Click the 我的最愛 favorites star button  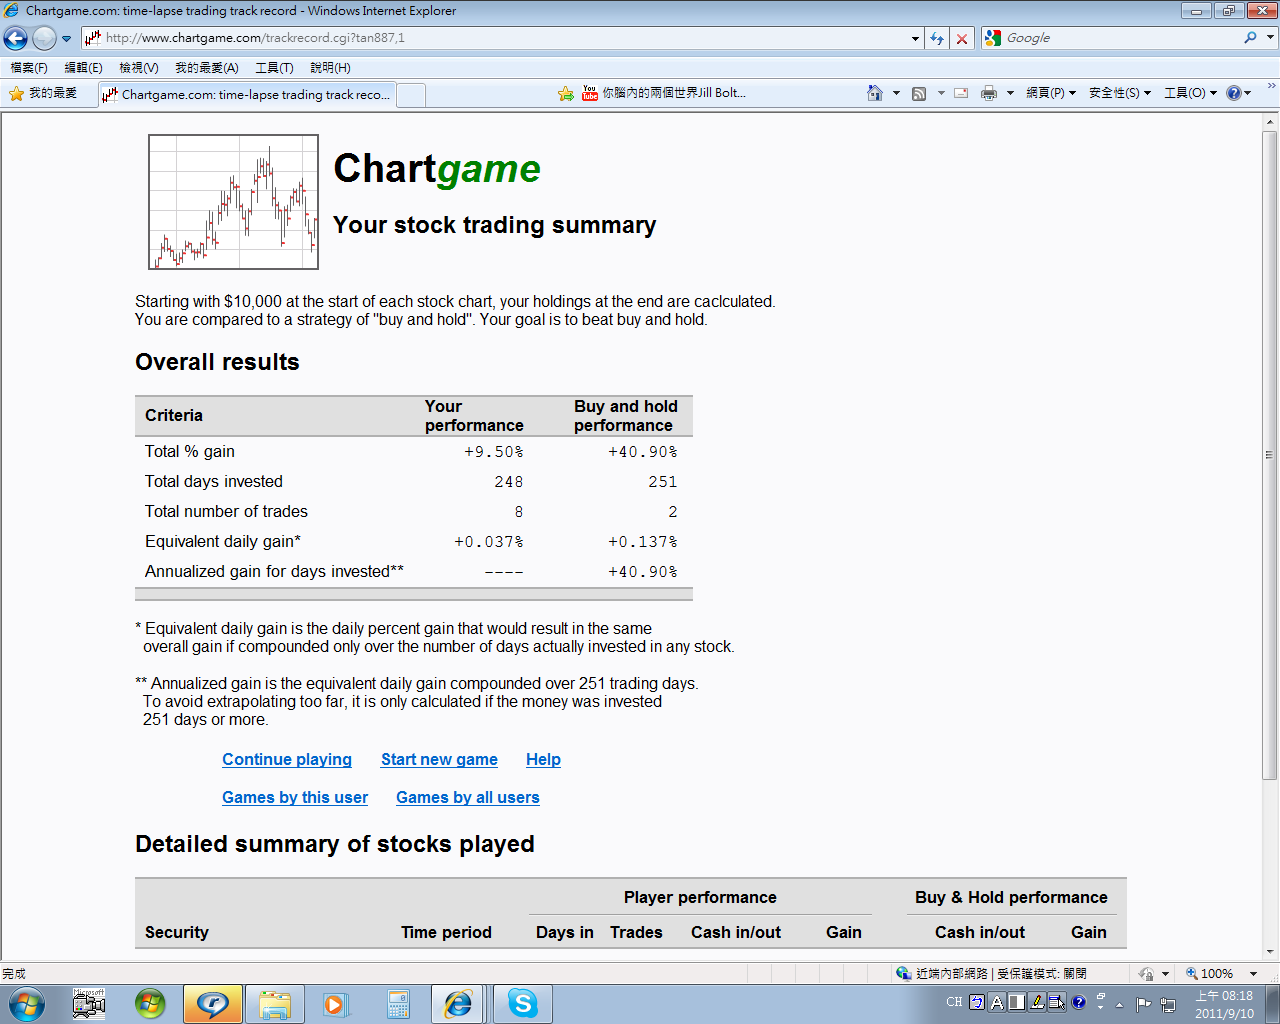(43, 93)
